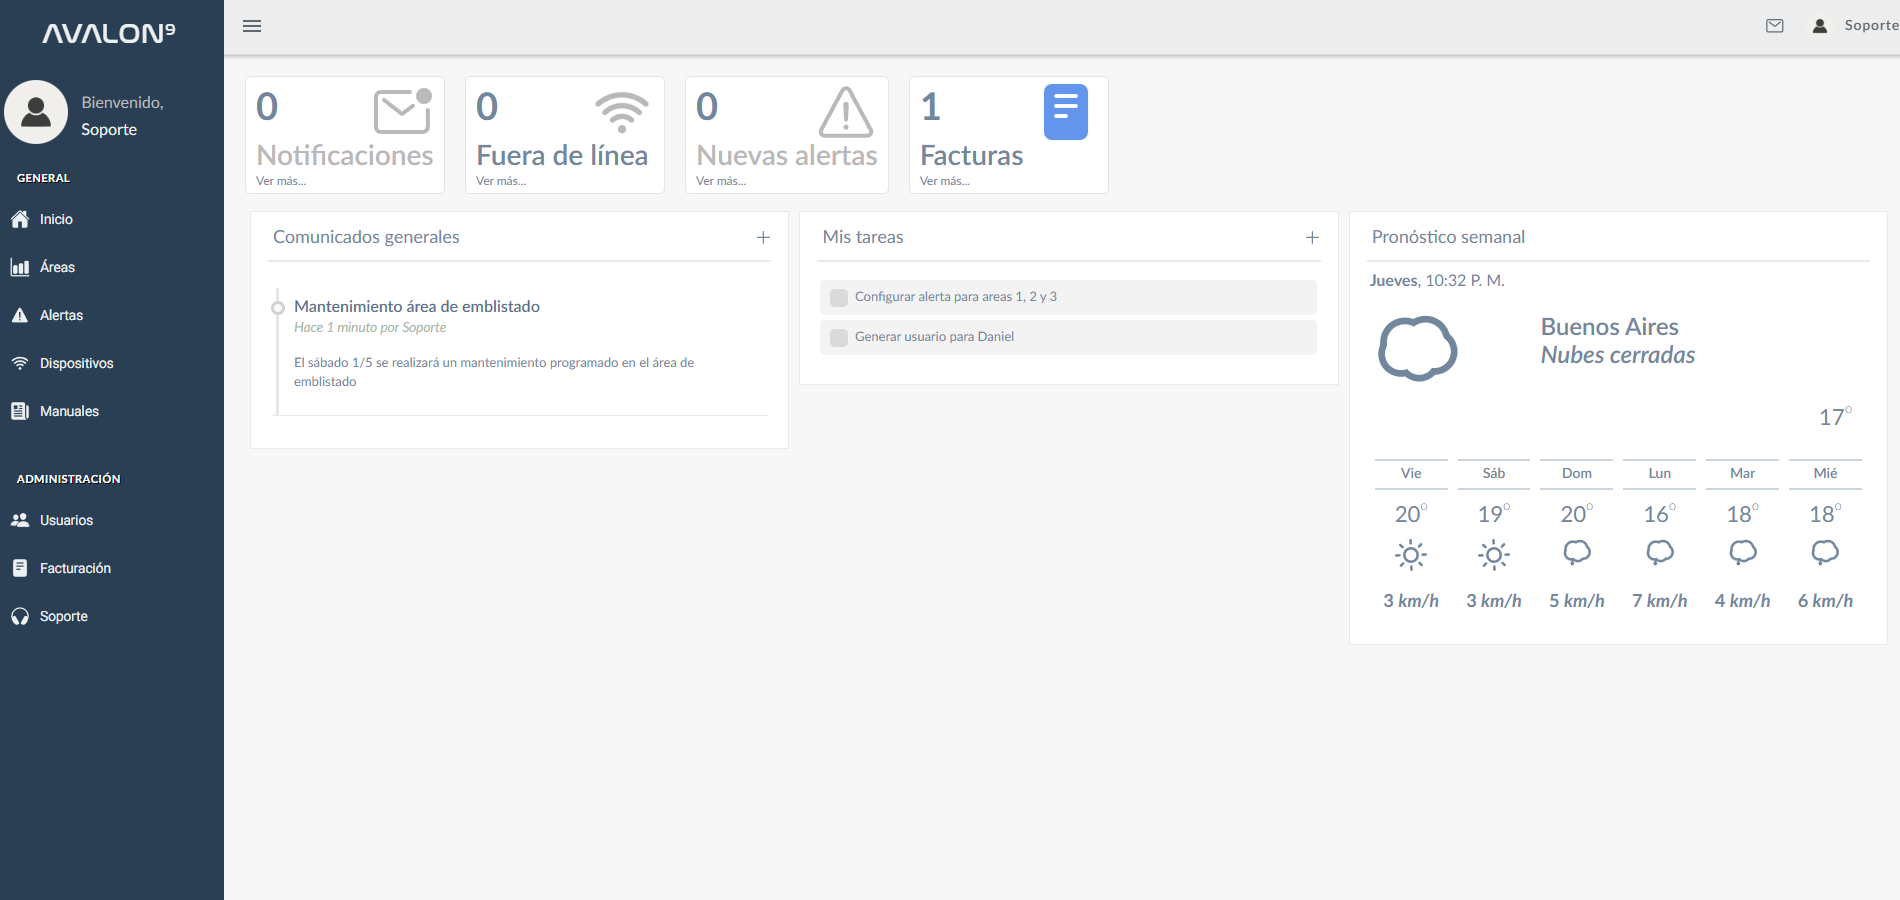Click the AVALON logo

(108, 34)
